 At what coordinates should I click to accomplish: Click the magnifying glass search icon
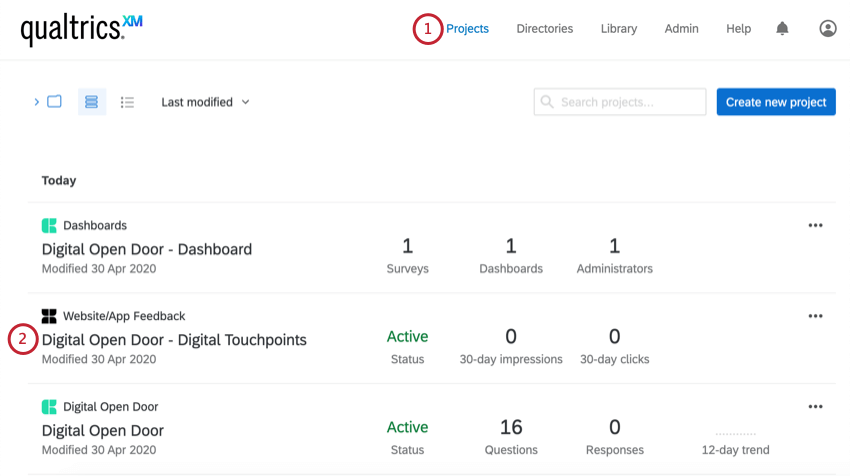[x=547, y=102]
